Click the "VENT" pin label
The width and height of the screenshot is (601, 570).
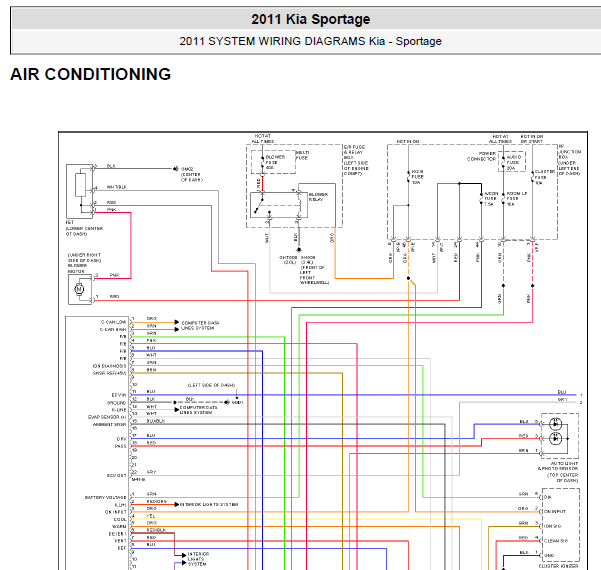click(x=120, y=541)
